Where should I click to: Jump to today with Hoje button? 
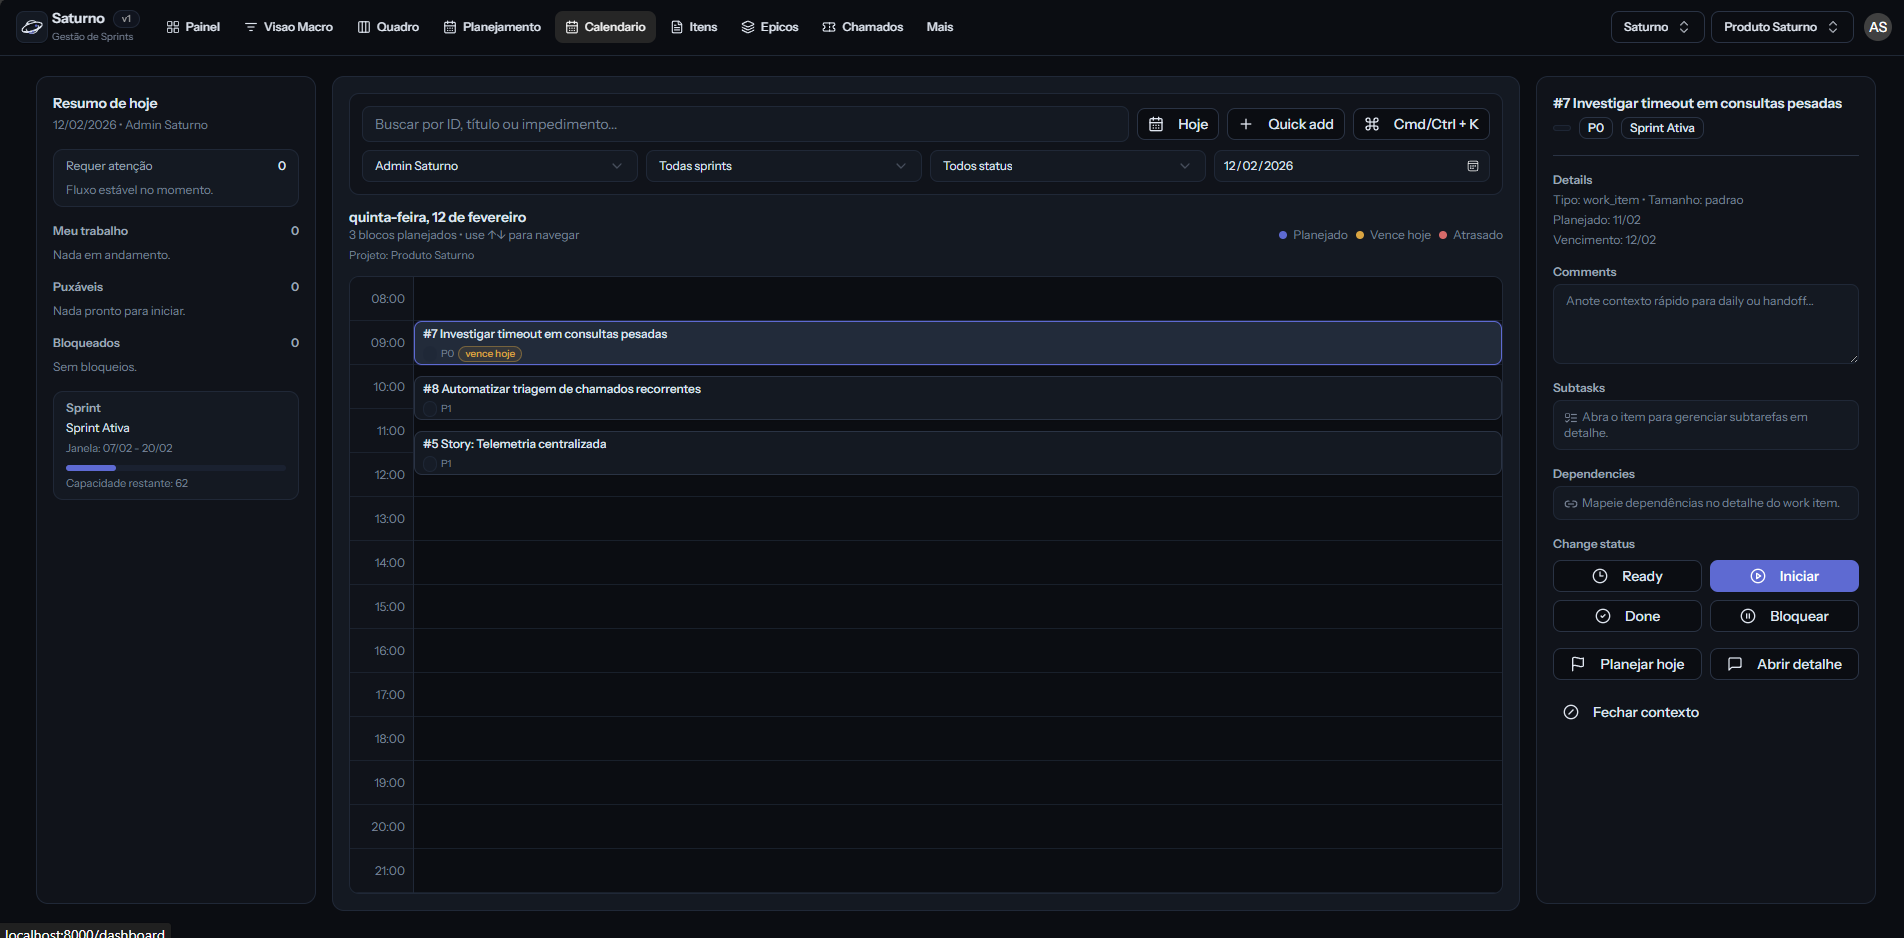coord(1177,124)
